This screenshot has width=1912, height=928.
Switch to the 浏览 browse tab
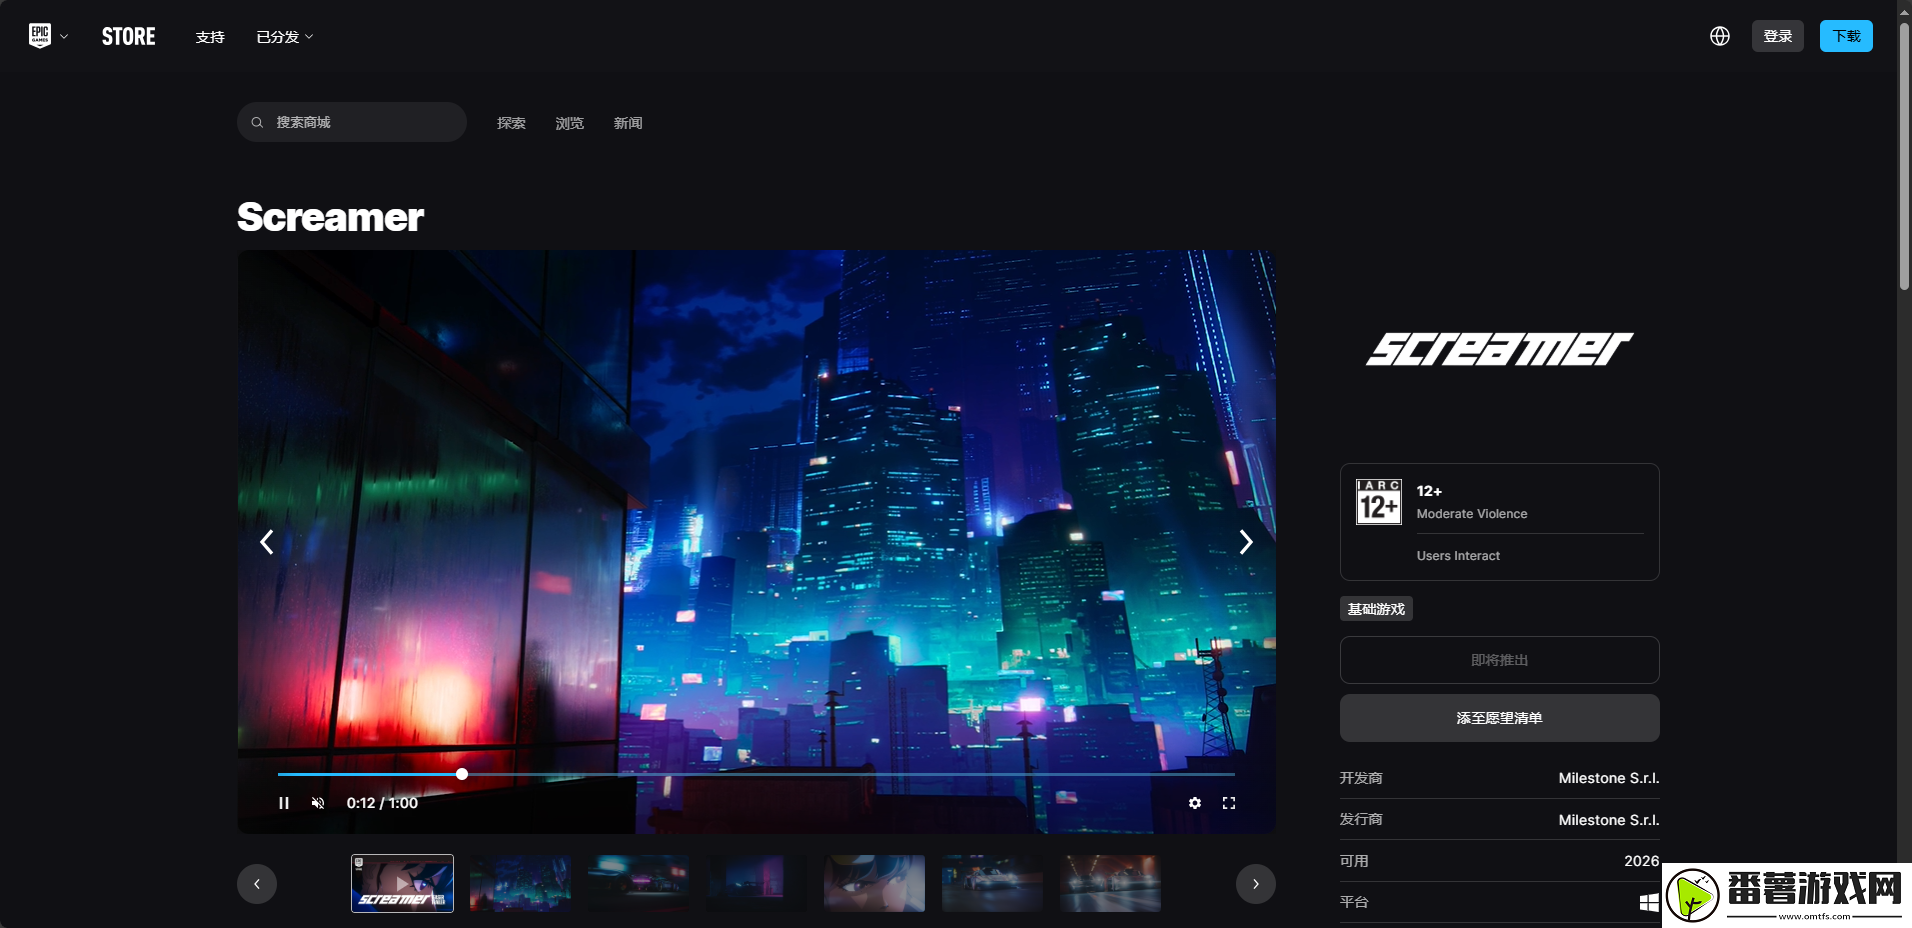(x=569, y=123)
